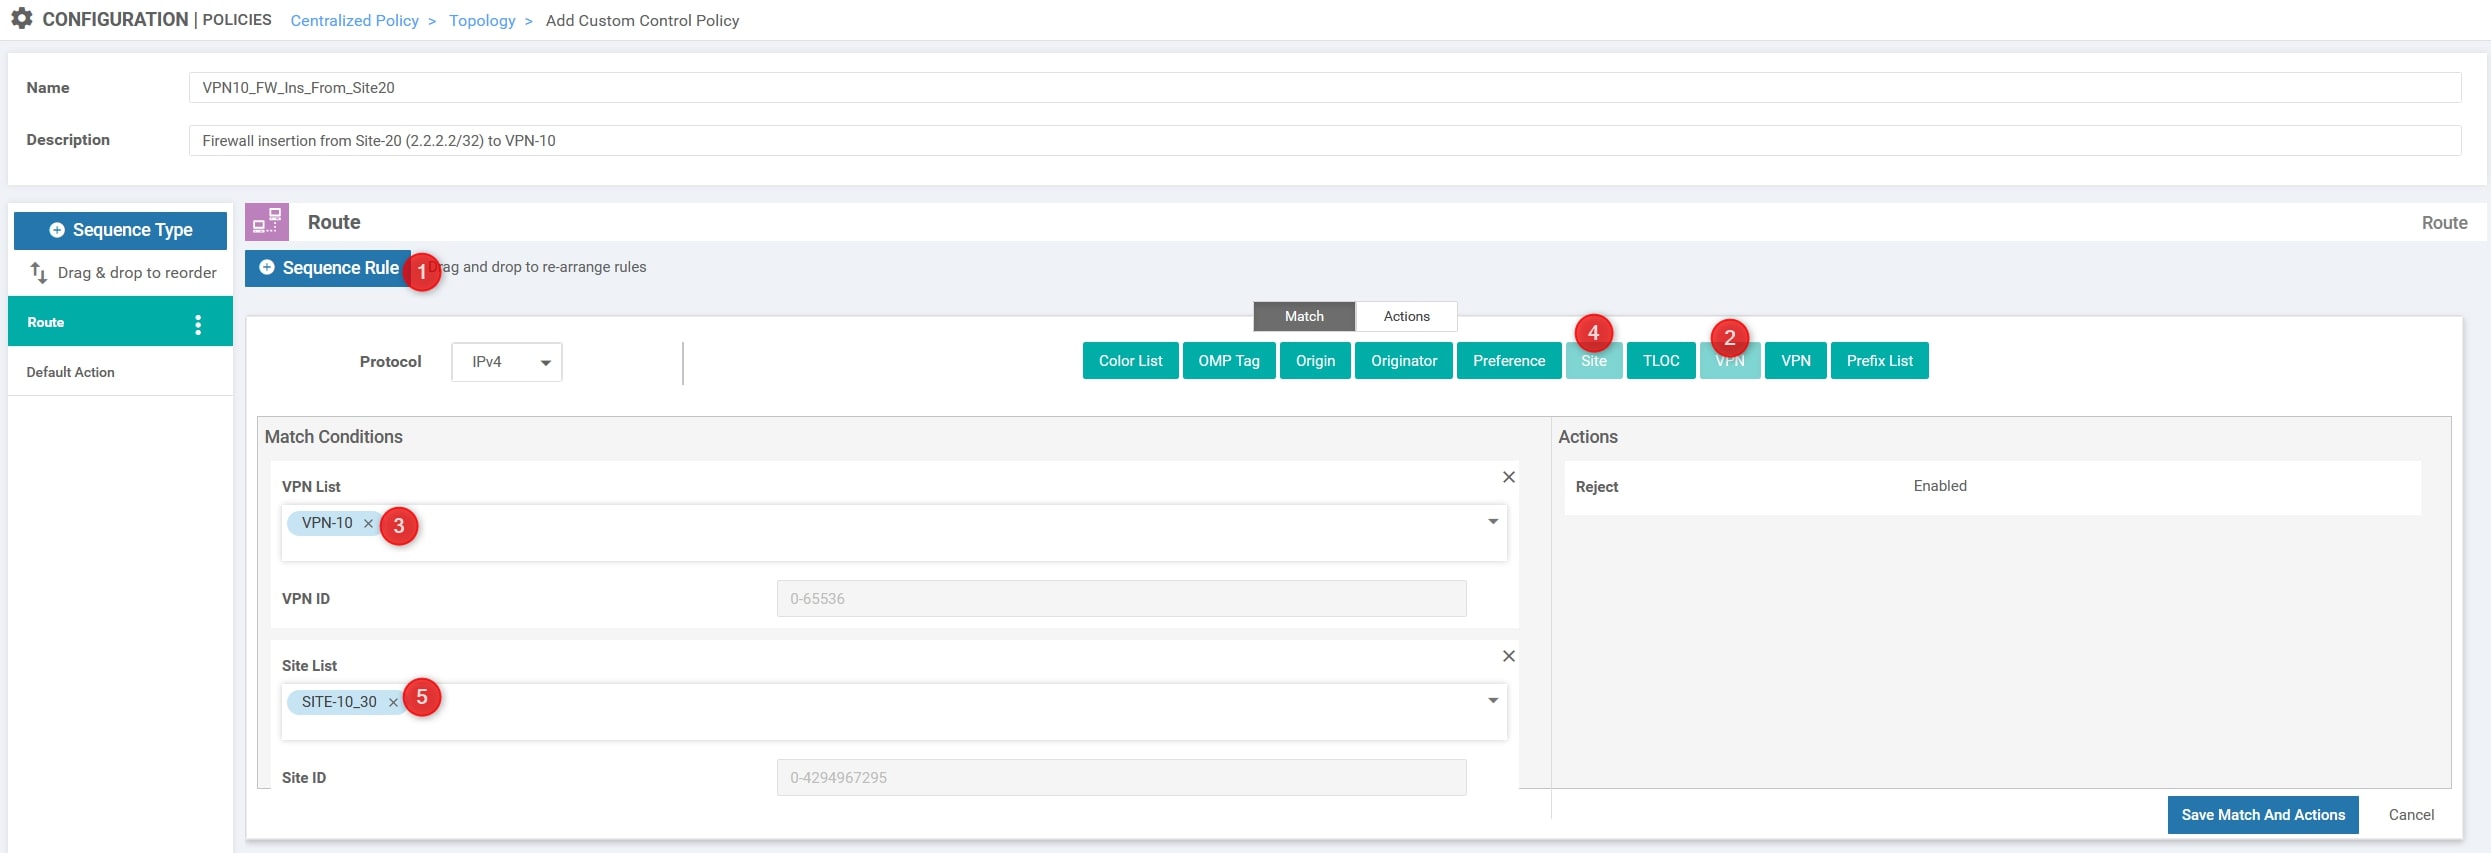Remove the SITE-10_30 tag from Site List

pyautogui.click(x=393, y=703)
